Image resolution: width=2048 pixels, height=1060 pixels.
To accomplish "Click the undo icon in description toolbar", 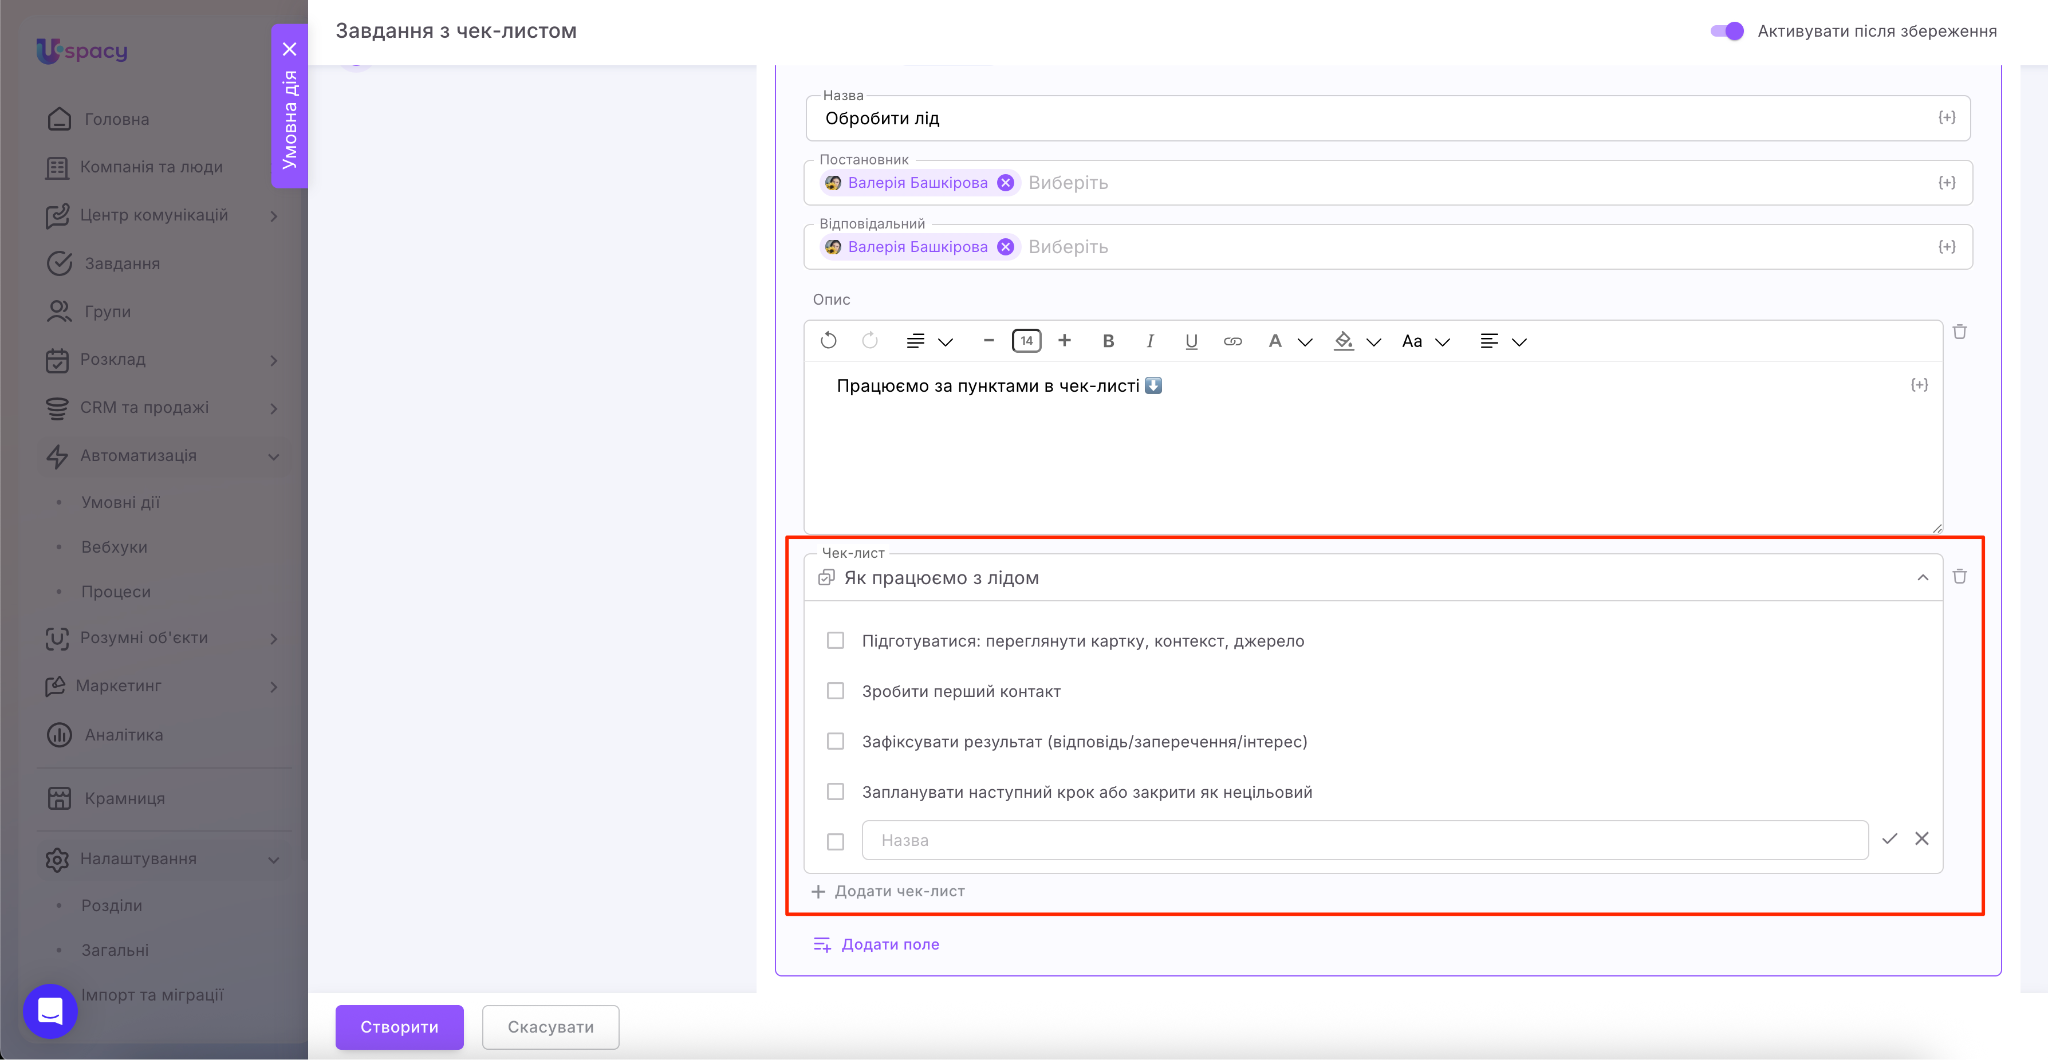I will [828, 341].
